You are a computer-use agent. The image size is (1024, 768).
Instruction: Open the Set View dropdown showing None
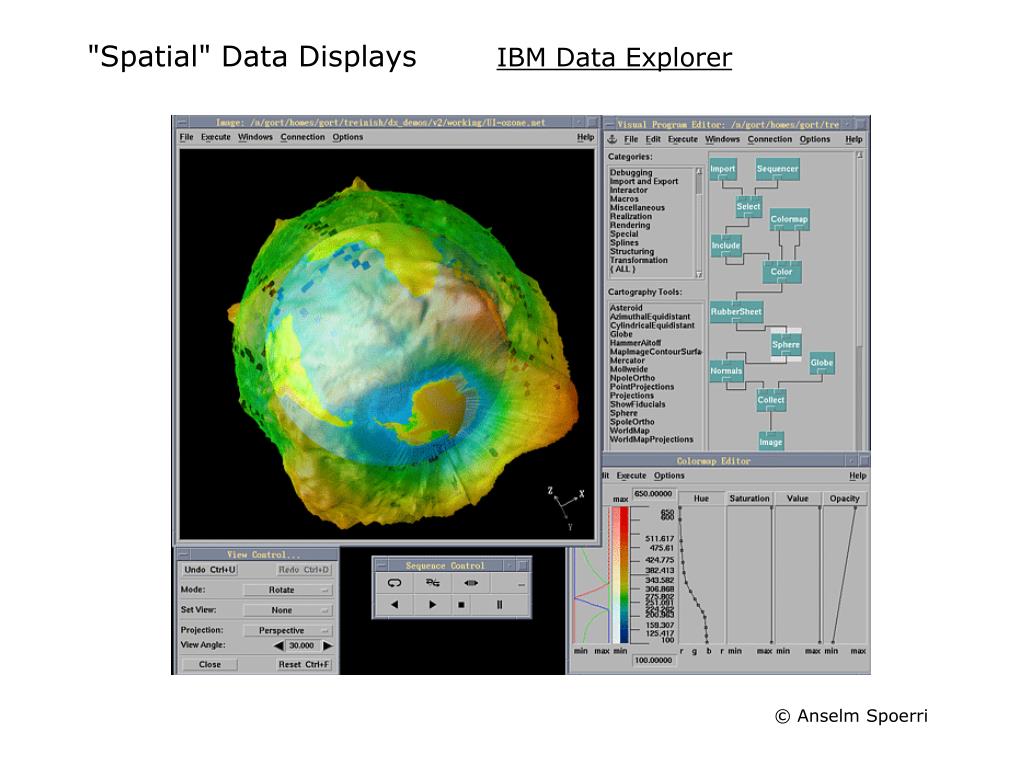(x=288, y=610)
